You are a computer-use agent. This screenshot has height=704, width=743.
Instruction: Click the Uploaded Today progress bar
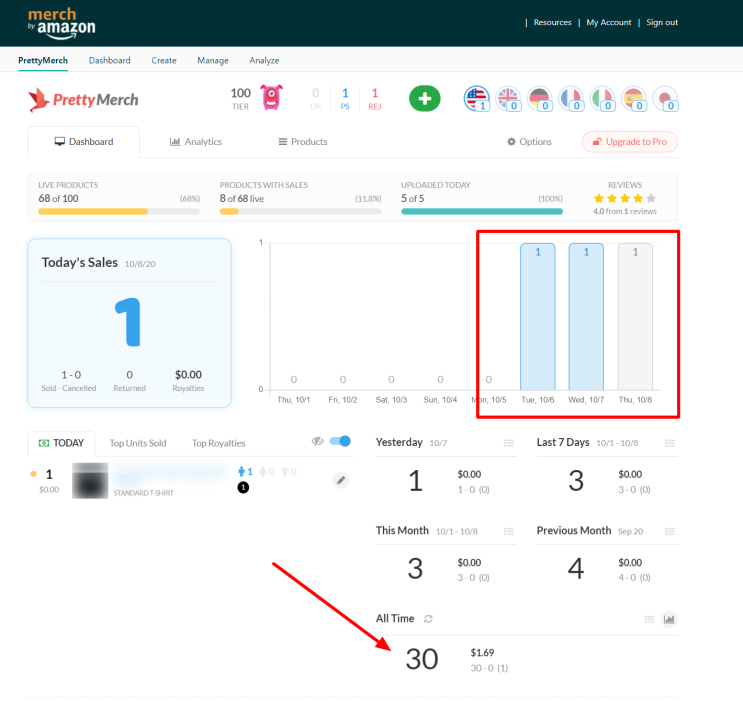pos(482,212)
